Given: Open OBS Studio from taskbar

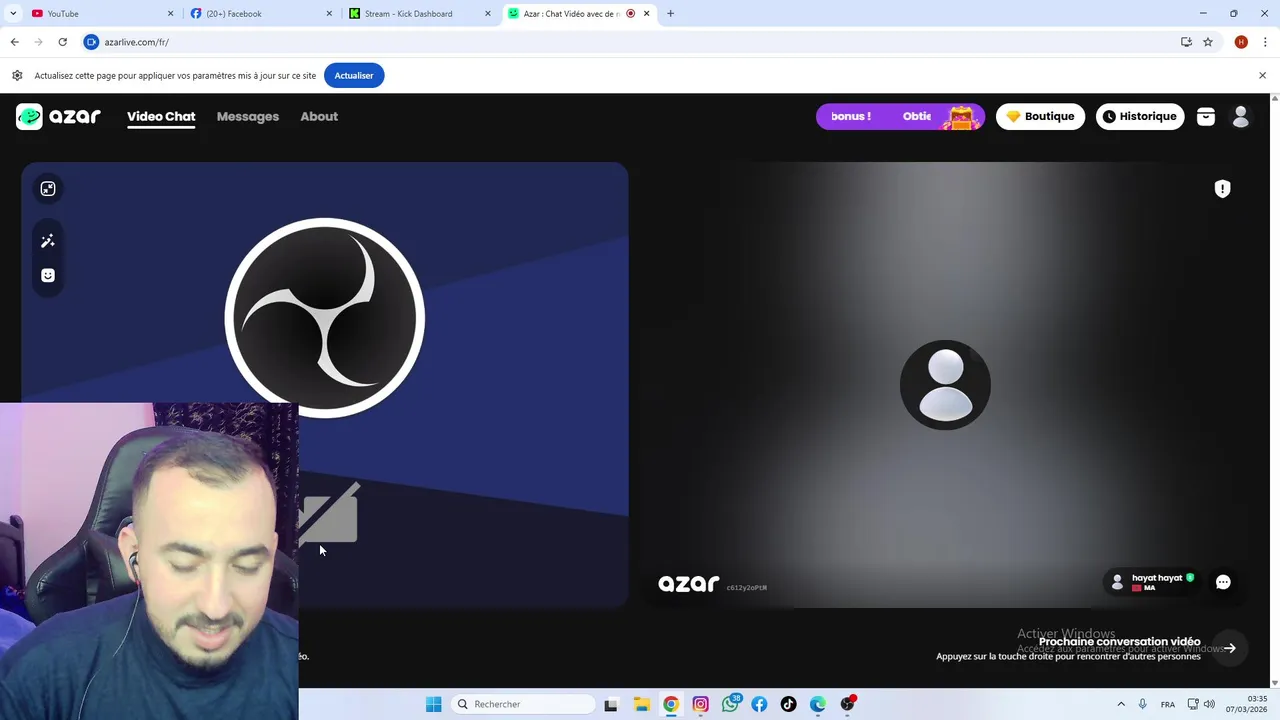Looking at the screenshot, I should (x=848, y=704).
